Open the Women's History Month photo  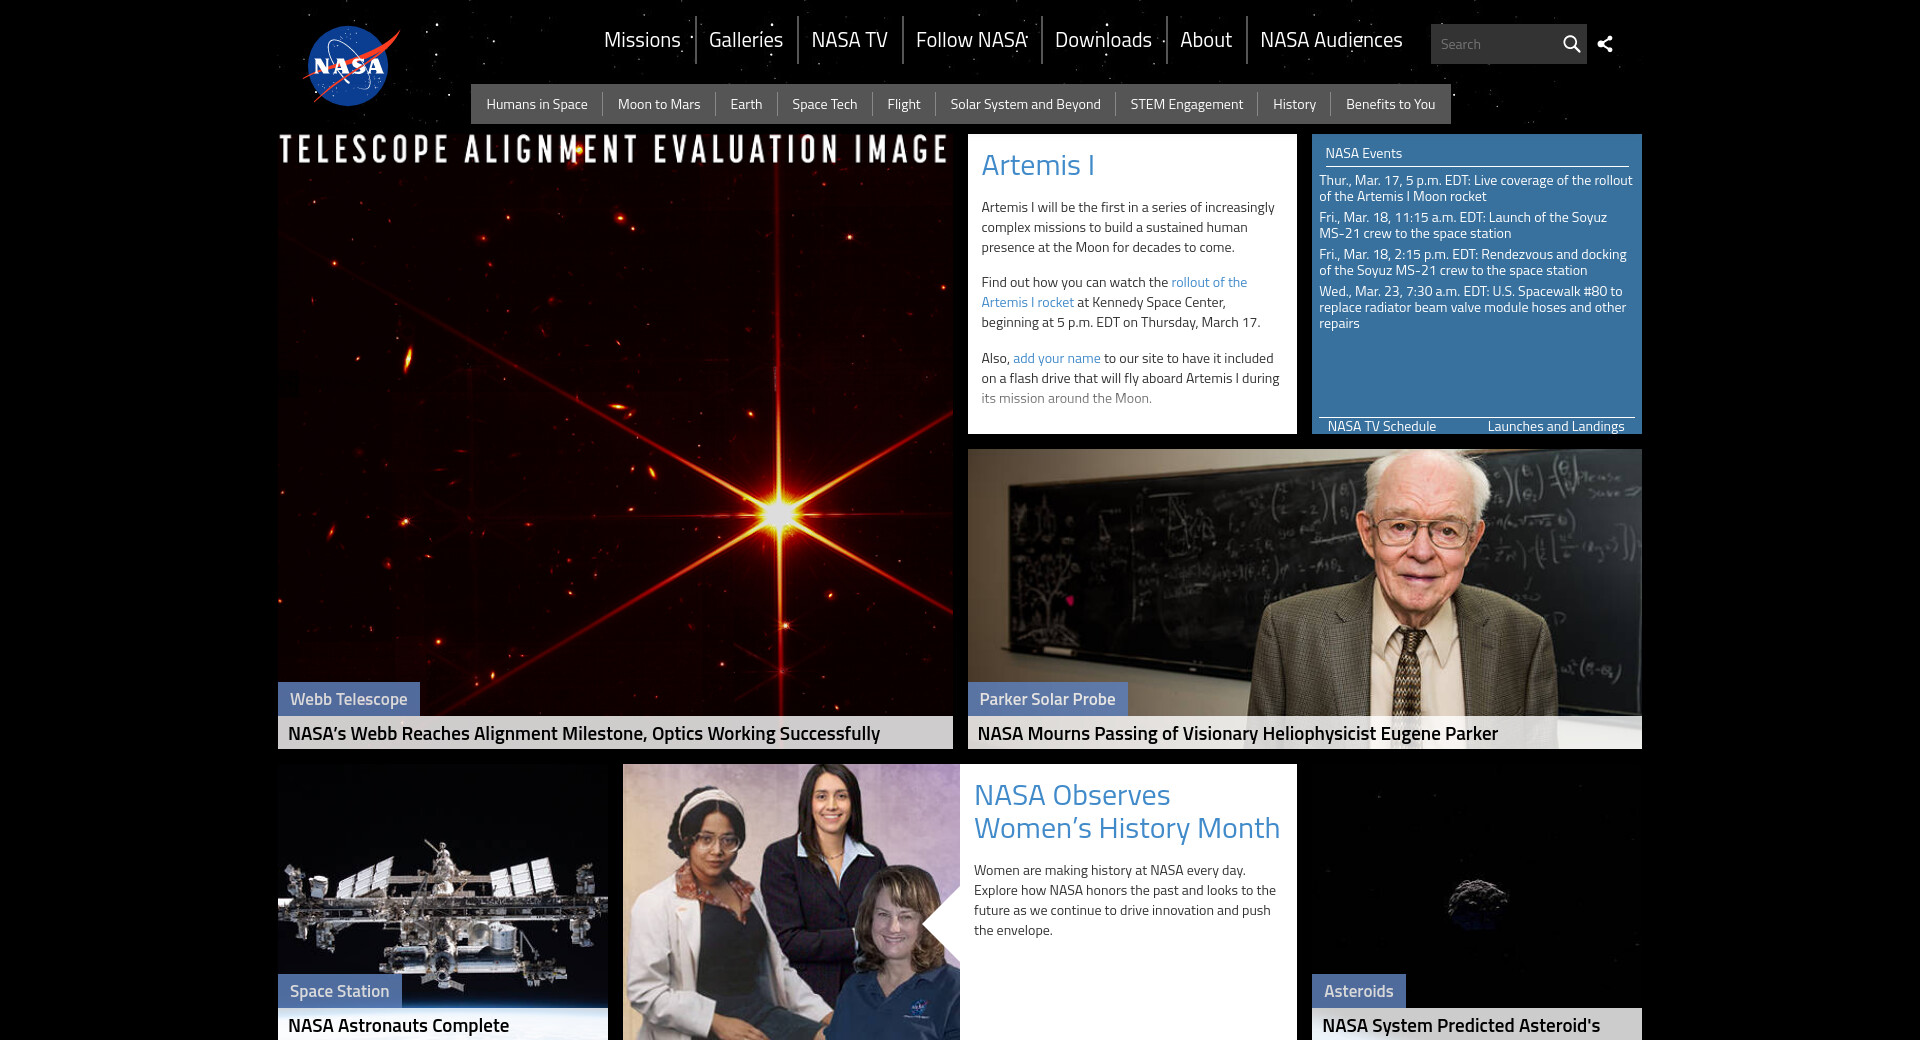(x=791, y=902)
